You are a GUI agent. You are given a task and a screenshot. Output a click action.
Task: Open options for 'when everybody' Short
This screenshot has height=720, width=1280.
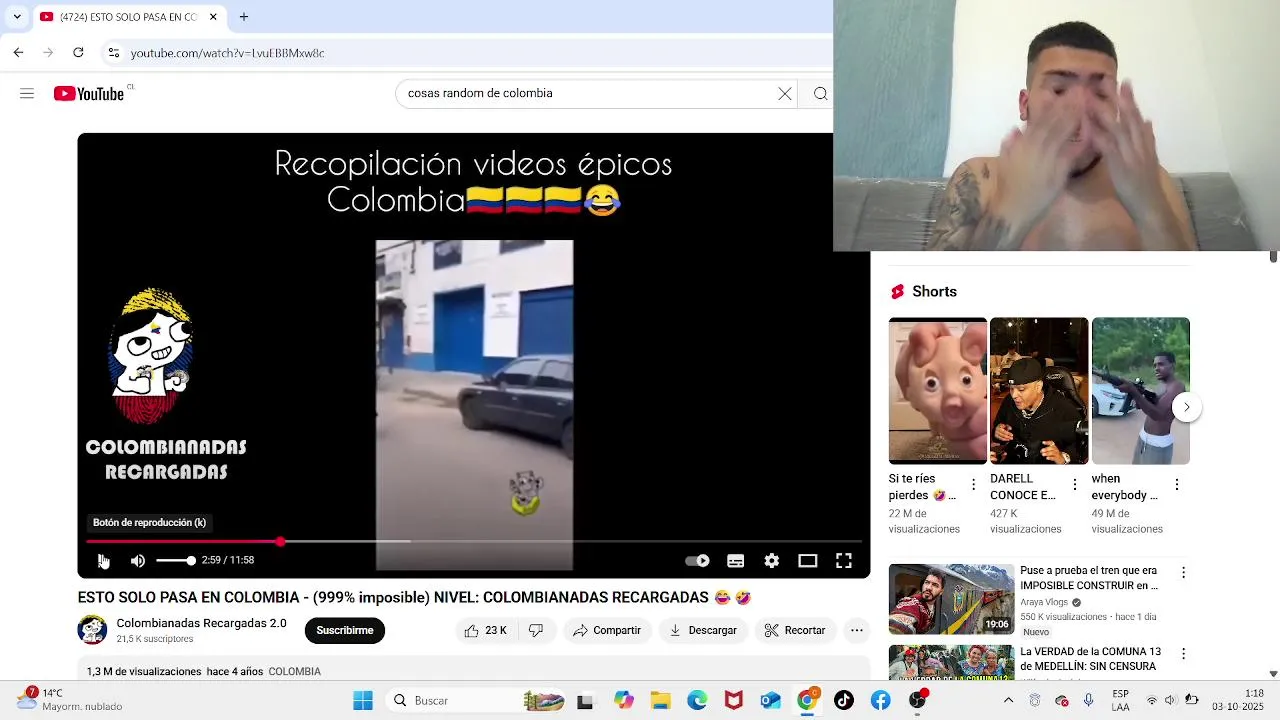pyautogui.click(x=1176, y=484)
